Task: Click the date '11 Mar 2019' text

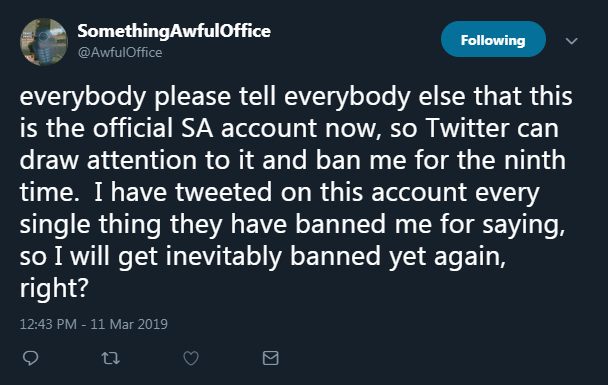Action: [129, 324]
